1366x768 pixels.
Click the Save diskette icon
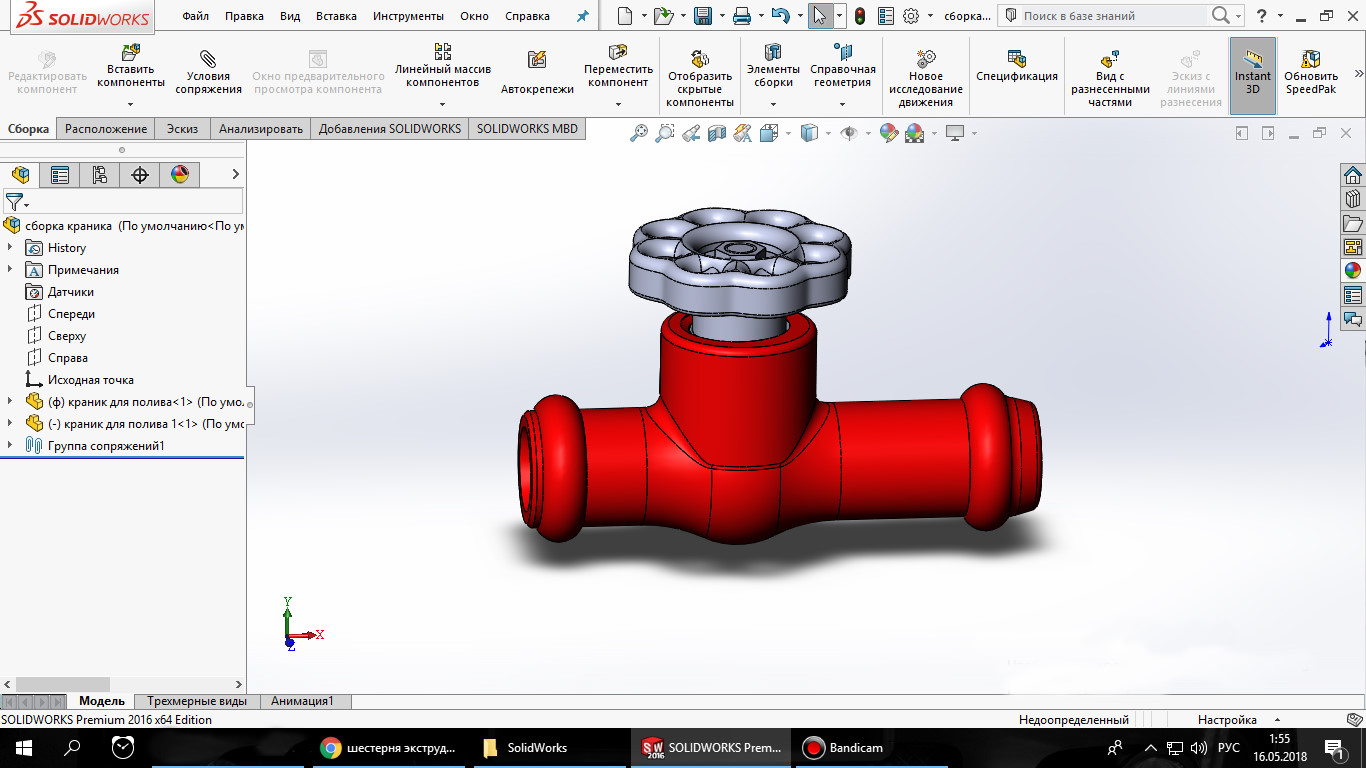click(x=702, y=16)
